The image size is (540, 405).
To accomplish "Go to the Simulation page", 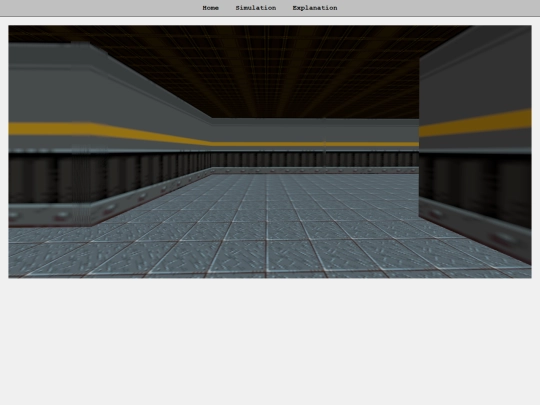I will tap(256, 8).
